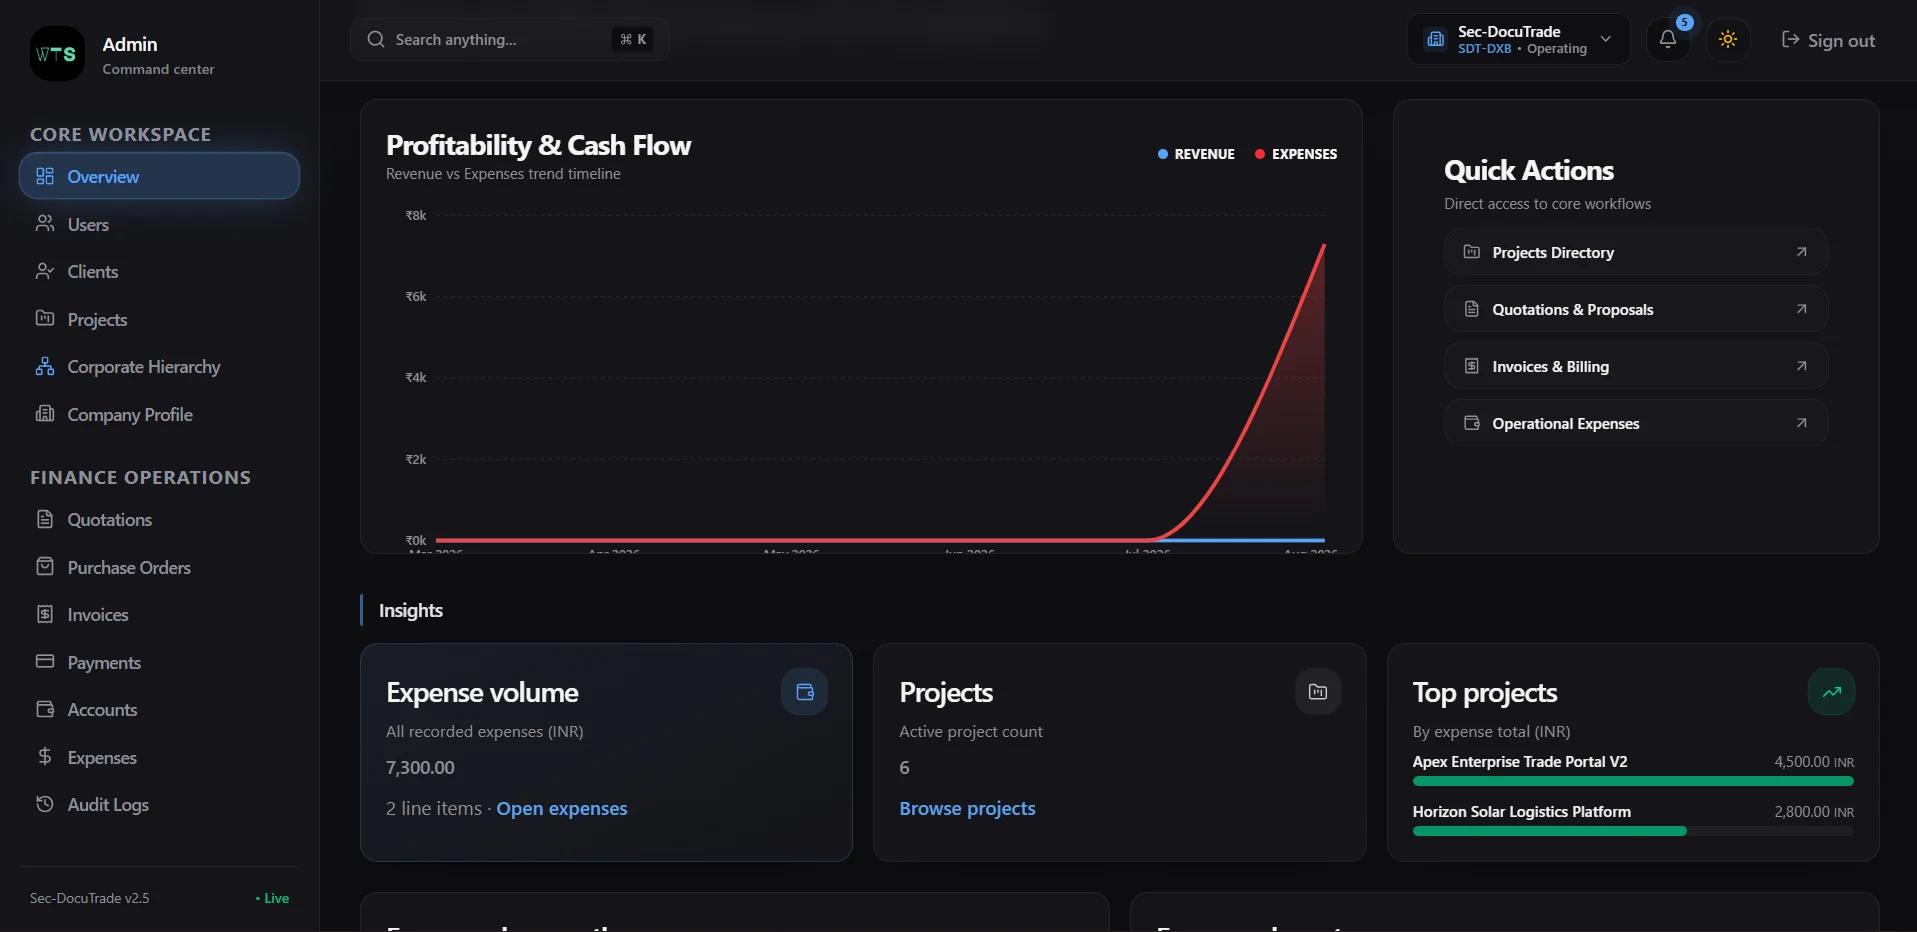The image size is (1917, 932).
Task: Click the magnifier icon in search bar
Action: coord(376,39)
